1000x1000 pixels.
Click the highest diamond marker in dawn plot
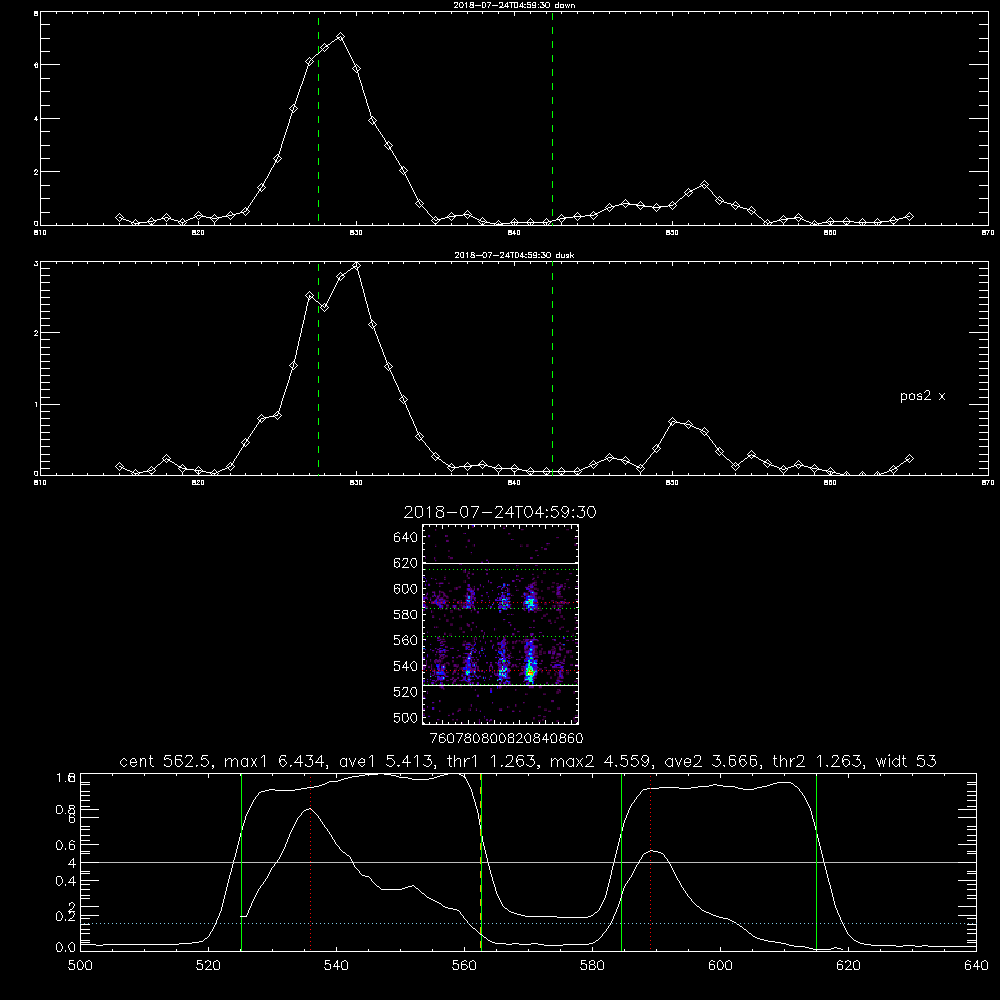pyautogui.click(x=341, y=37)
